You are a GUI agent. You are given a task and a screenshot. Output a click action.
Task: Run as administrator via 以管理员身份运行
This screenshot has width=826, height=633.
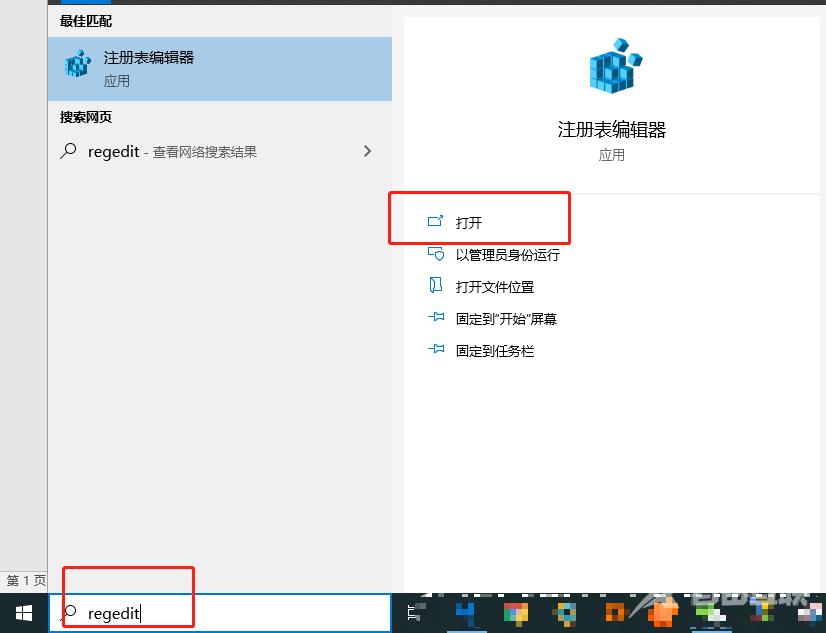tap(494, 255)
